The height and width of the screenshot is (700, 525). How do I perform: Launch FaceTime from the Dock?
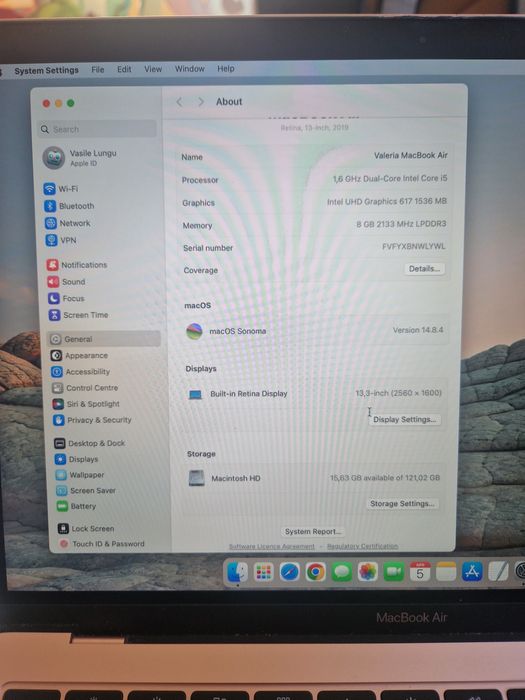coord(393,571)
